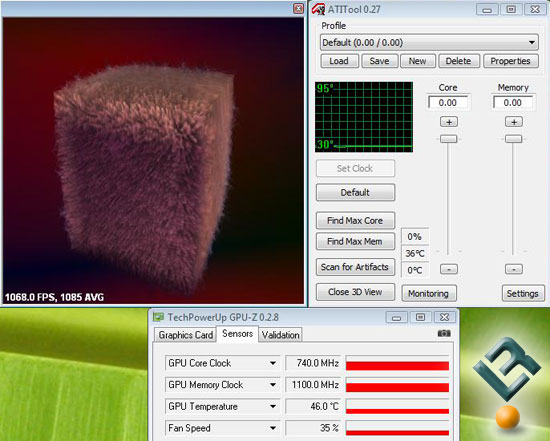Start Find Max Core
Image resolution: width=550 pixels, height=441 pixels.
pos(355,221)
